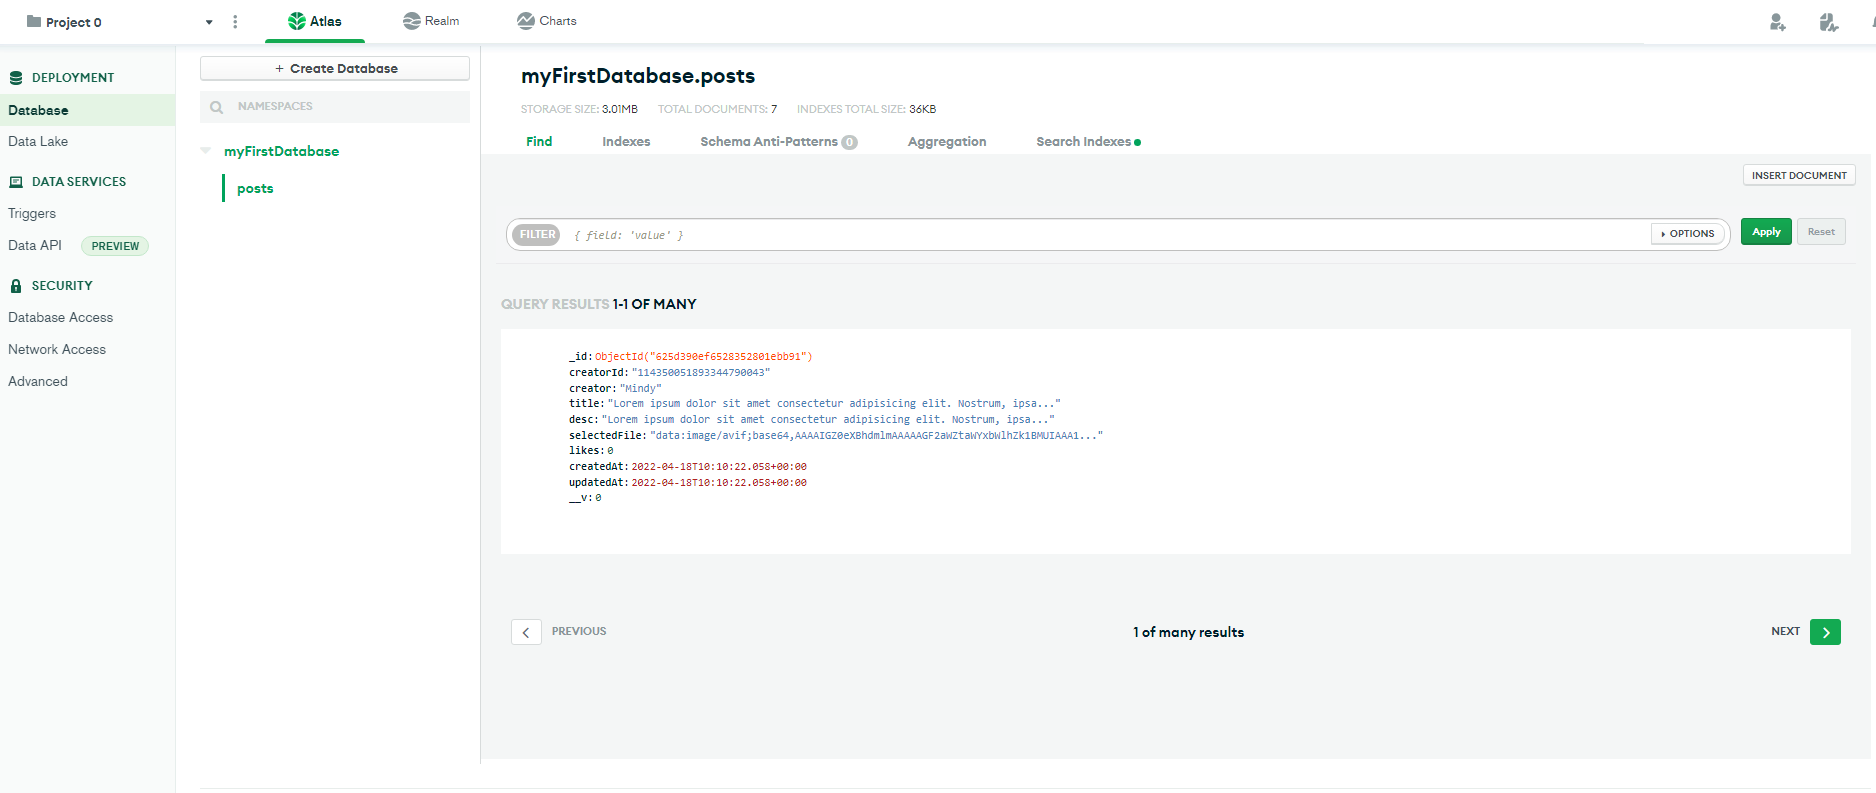Viewport: 1876px width, 793px height.
Task: Open the project three-dot options menu
Action: point(235,22)
